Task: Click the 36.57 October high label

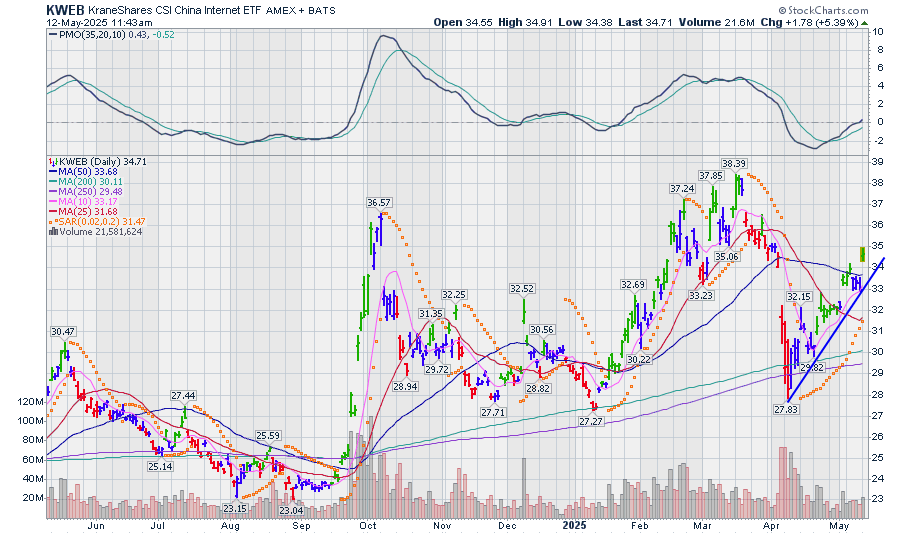Action: coord(379,202)
